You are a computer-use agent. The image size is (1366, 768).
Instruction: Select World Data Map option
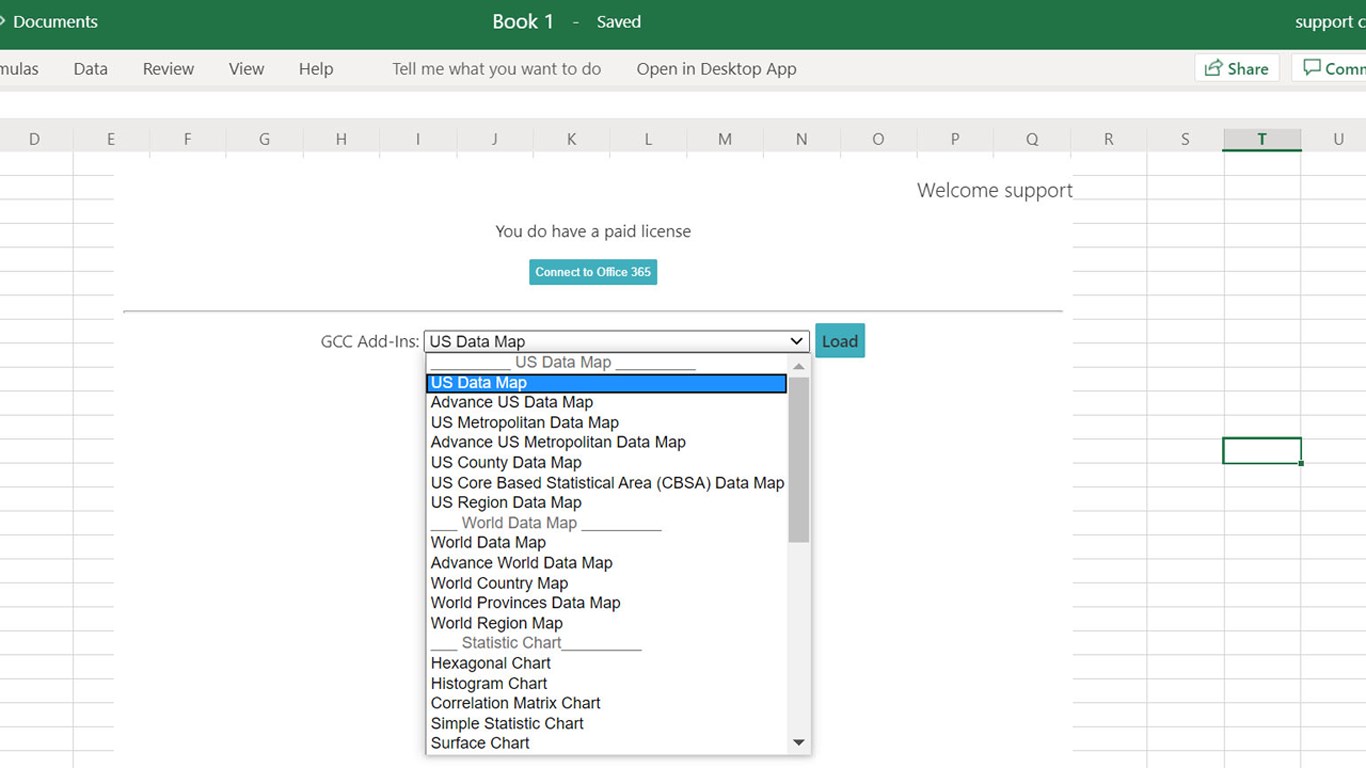[x=607, y=543]
